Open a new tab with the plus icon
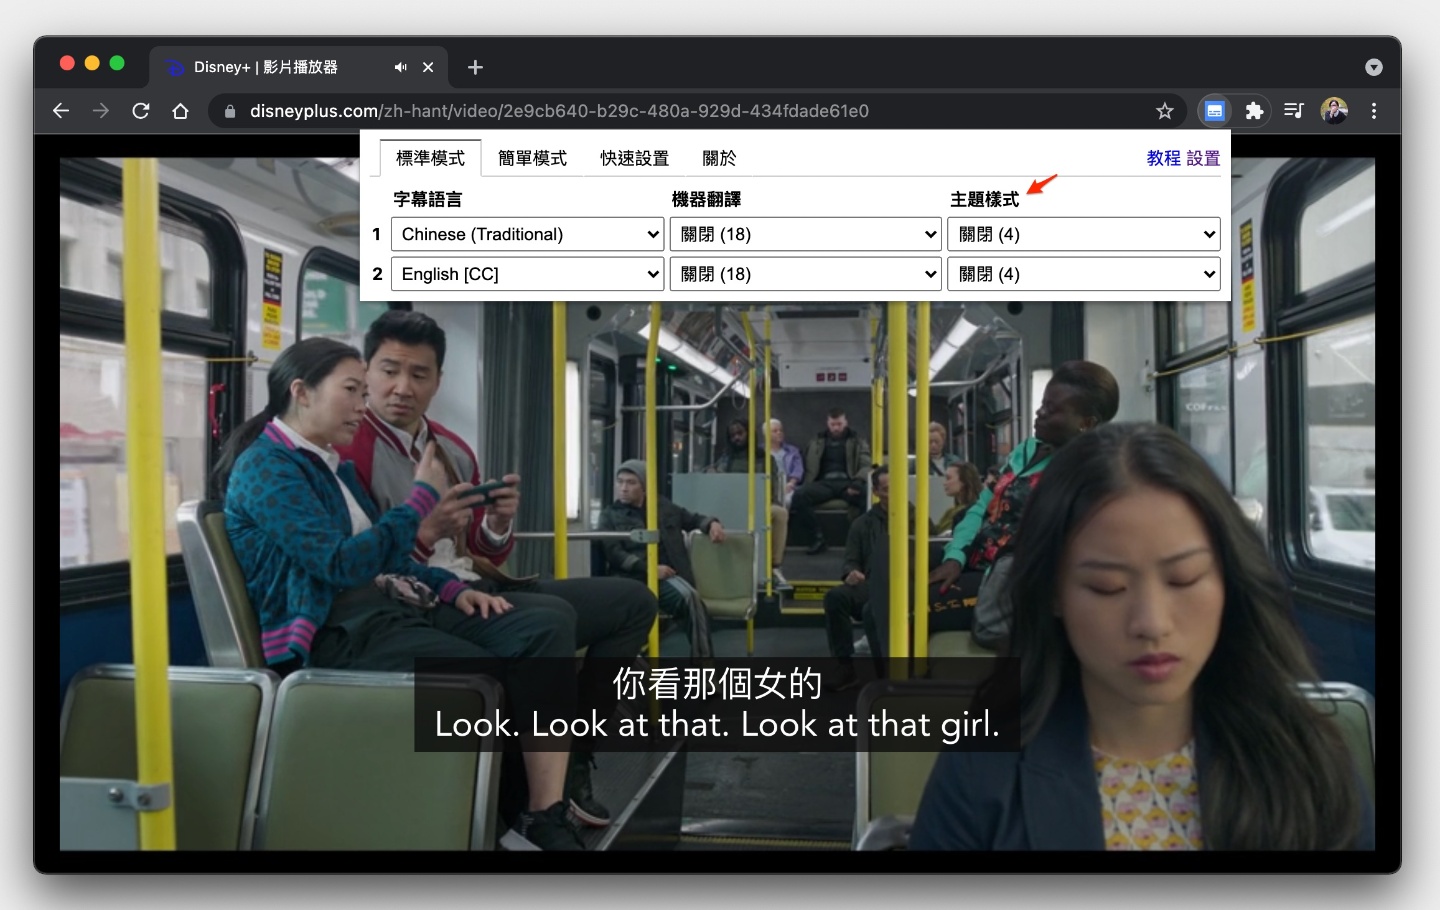 [x=475, y=67]
